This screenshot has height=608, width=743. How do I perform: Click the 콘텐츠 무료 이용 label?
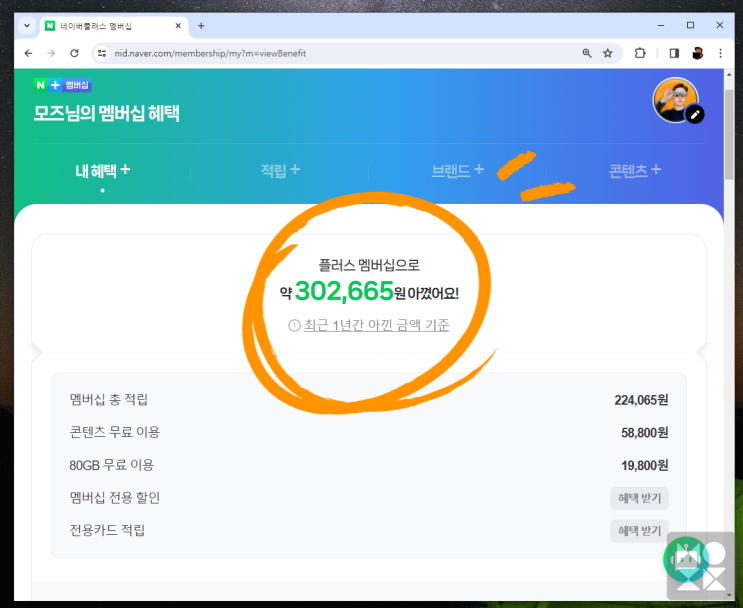point(115,432)
